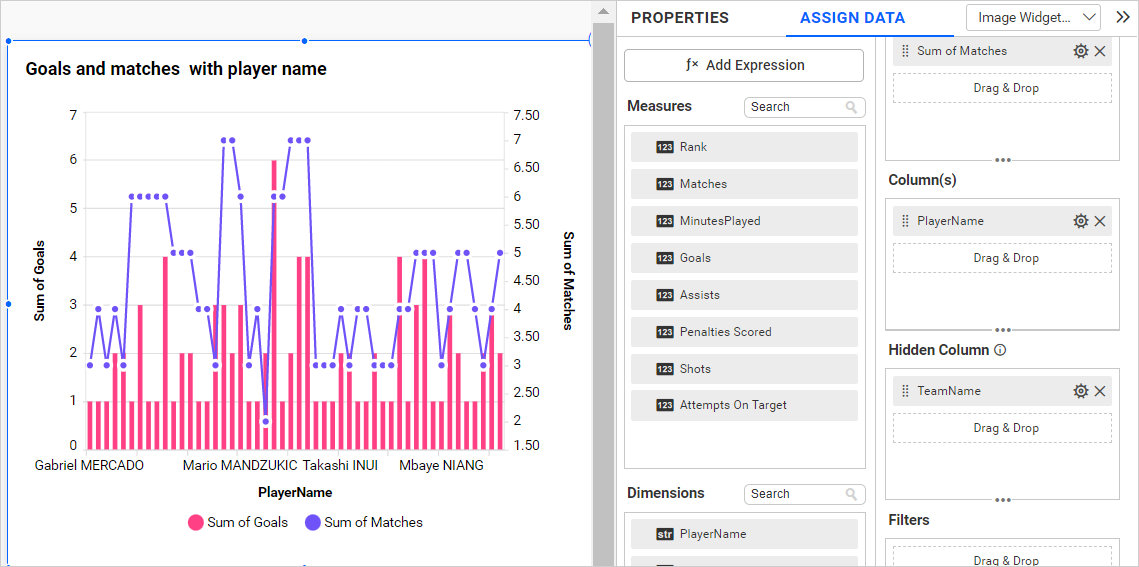The image size is (1139, 567).
Task: Select the Penalties Scored measure
Action: (744, 332)
